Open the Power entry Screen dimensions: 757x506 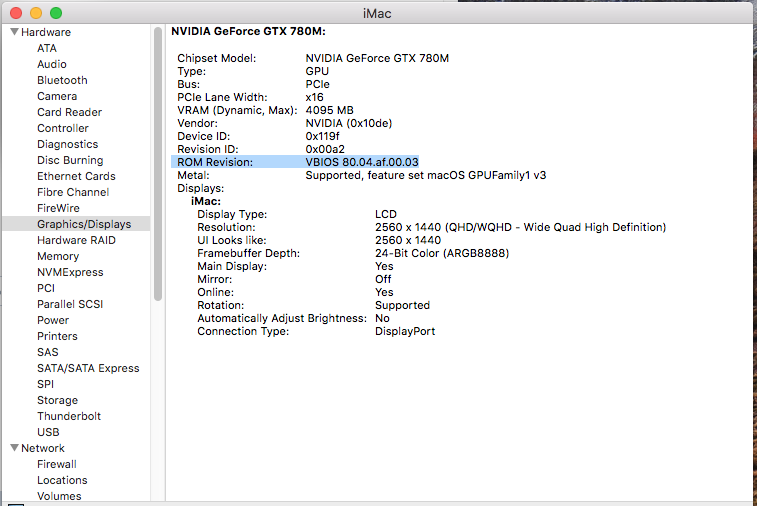pos(53,320)
